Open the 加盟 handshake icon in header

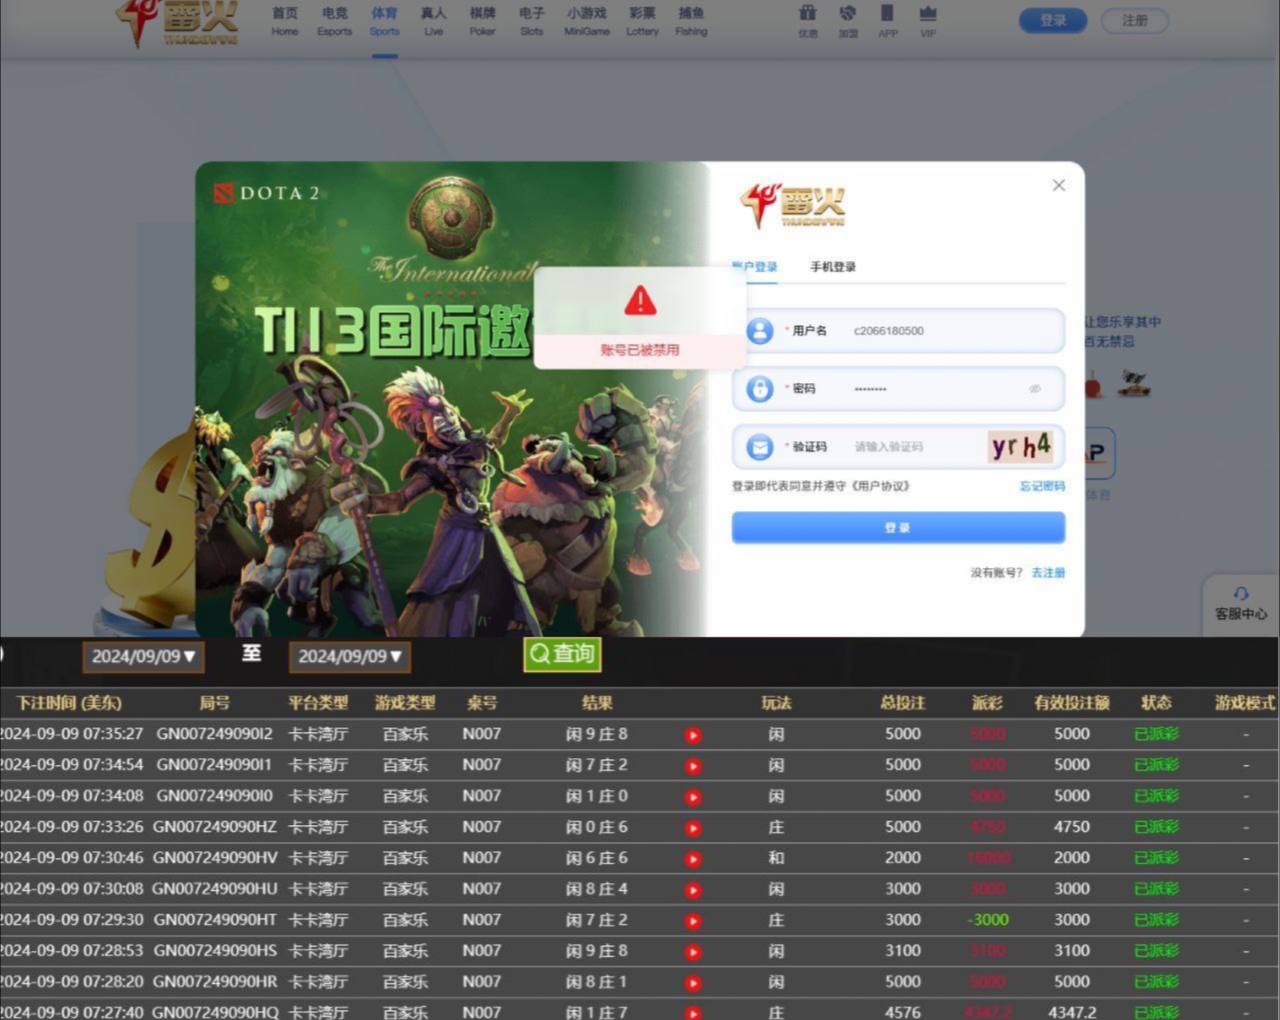848,19
